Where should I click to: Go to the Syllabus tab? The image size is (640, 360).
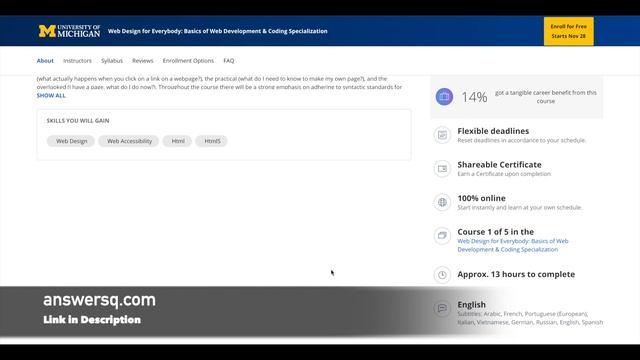point(112,60)
